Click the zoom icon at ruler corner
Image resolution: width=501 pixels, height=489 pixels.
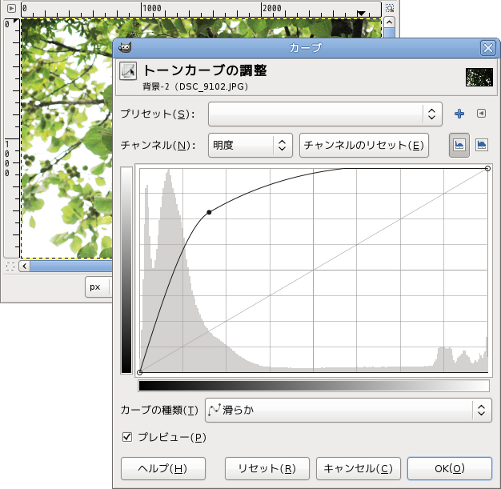tap(390, 8)
